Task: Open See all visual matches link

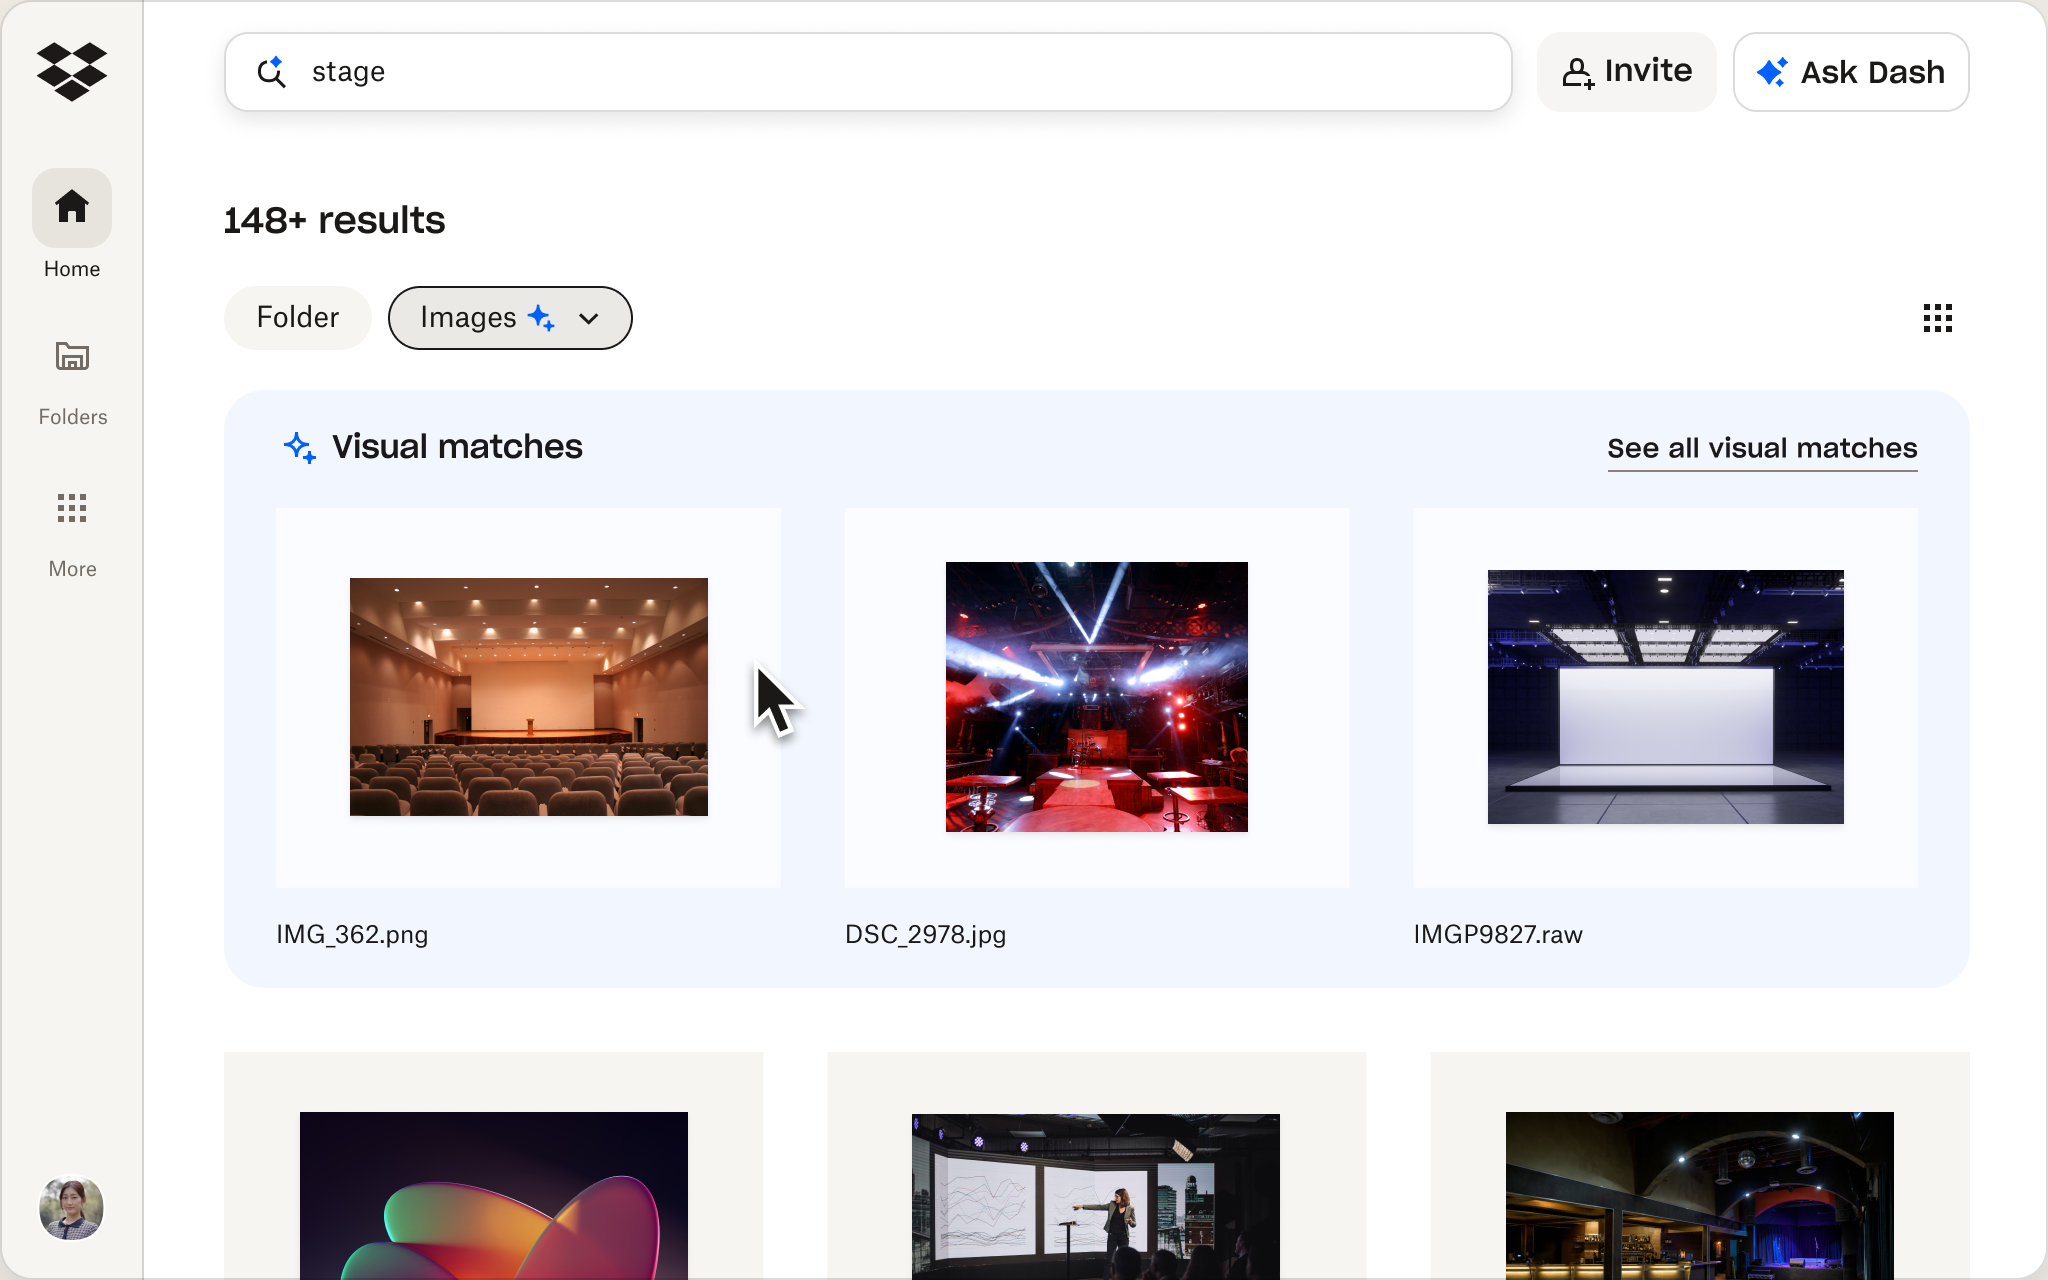Action: pos(1762,448)
